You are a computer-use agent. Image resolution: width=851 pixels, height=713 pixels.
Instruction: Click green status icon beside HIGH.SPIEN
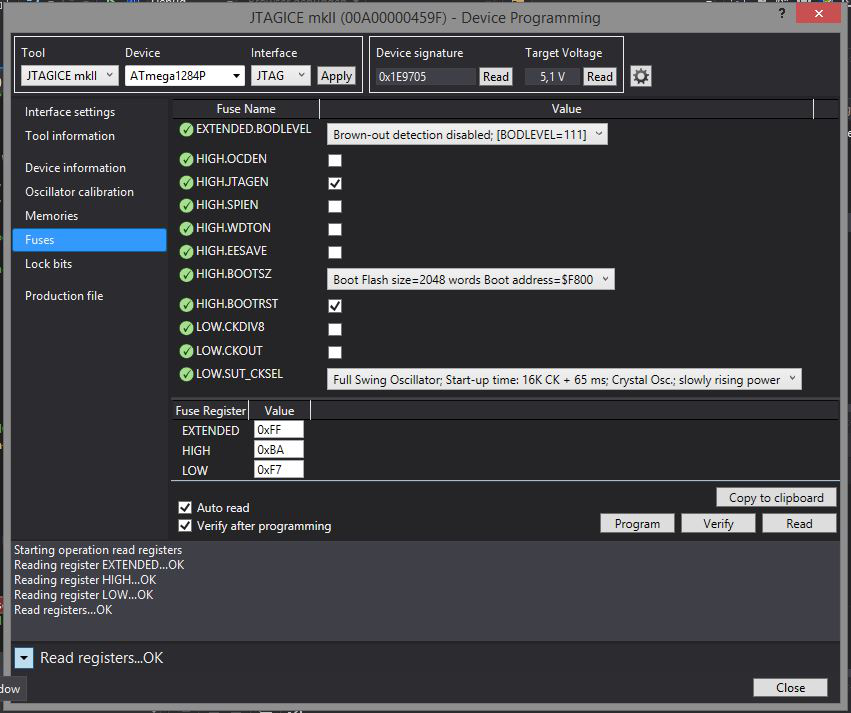tap(186, 205)
